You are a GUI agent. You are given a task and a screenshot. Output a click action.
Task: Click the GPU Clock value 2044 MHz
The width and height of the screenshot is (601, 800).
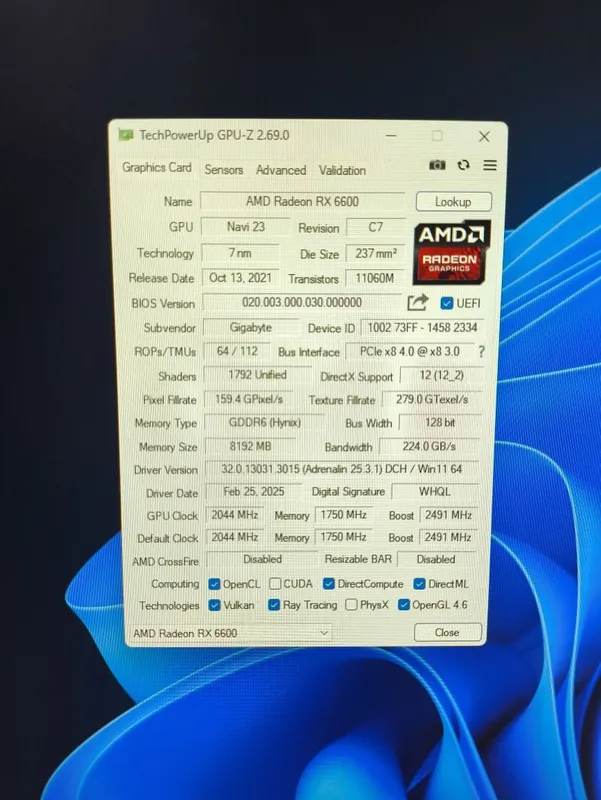coord(235,515)
